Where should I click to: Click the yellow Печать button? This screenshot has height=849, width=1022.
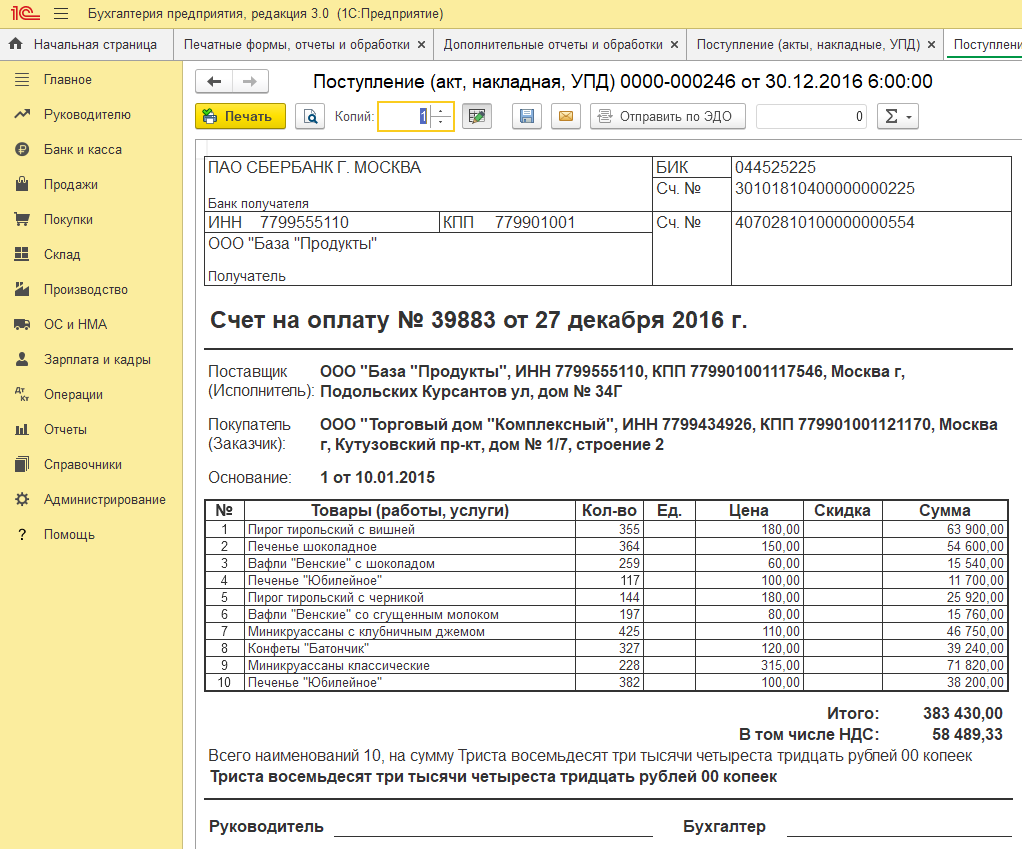pyautogui.click(x=240, y=117)
